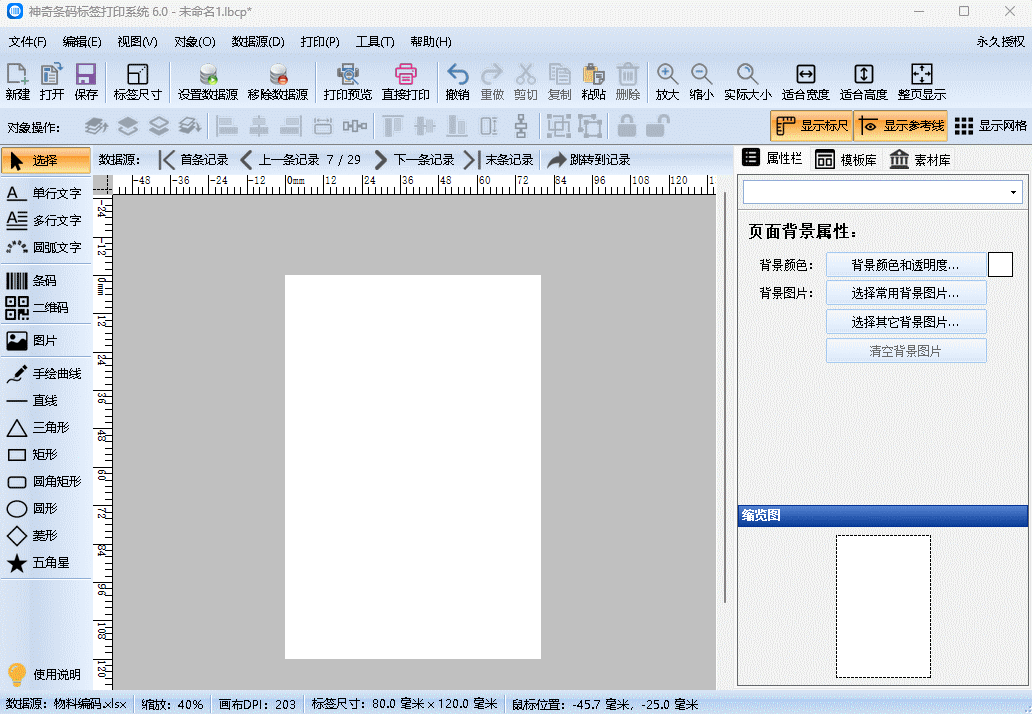Click 选择常用背景图片 button
The height and width of the screenshot is (714, 1032).
pos(905,293)
